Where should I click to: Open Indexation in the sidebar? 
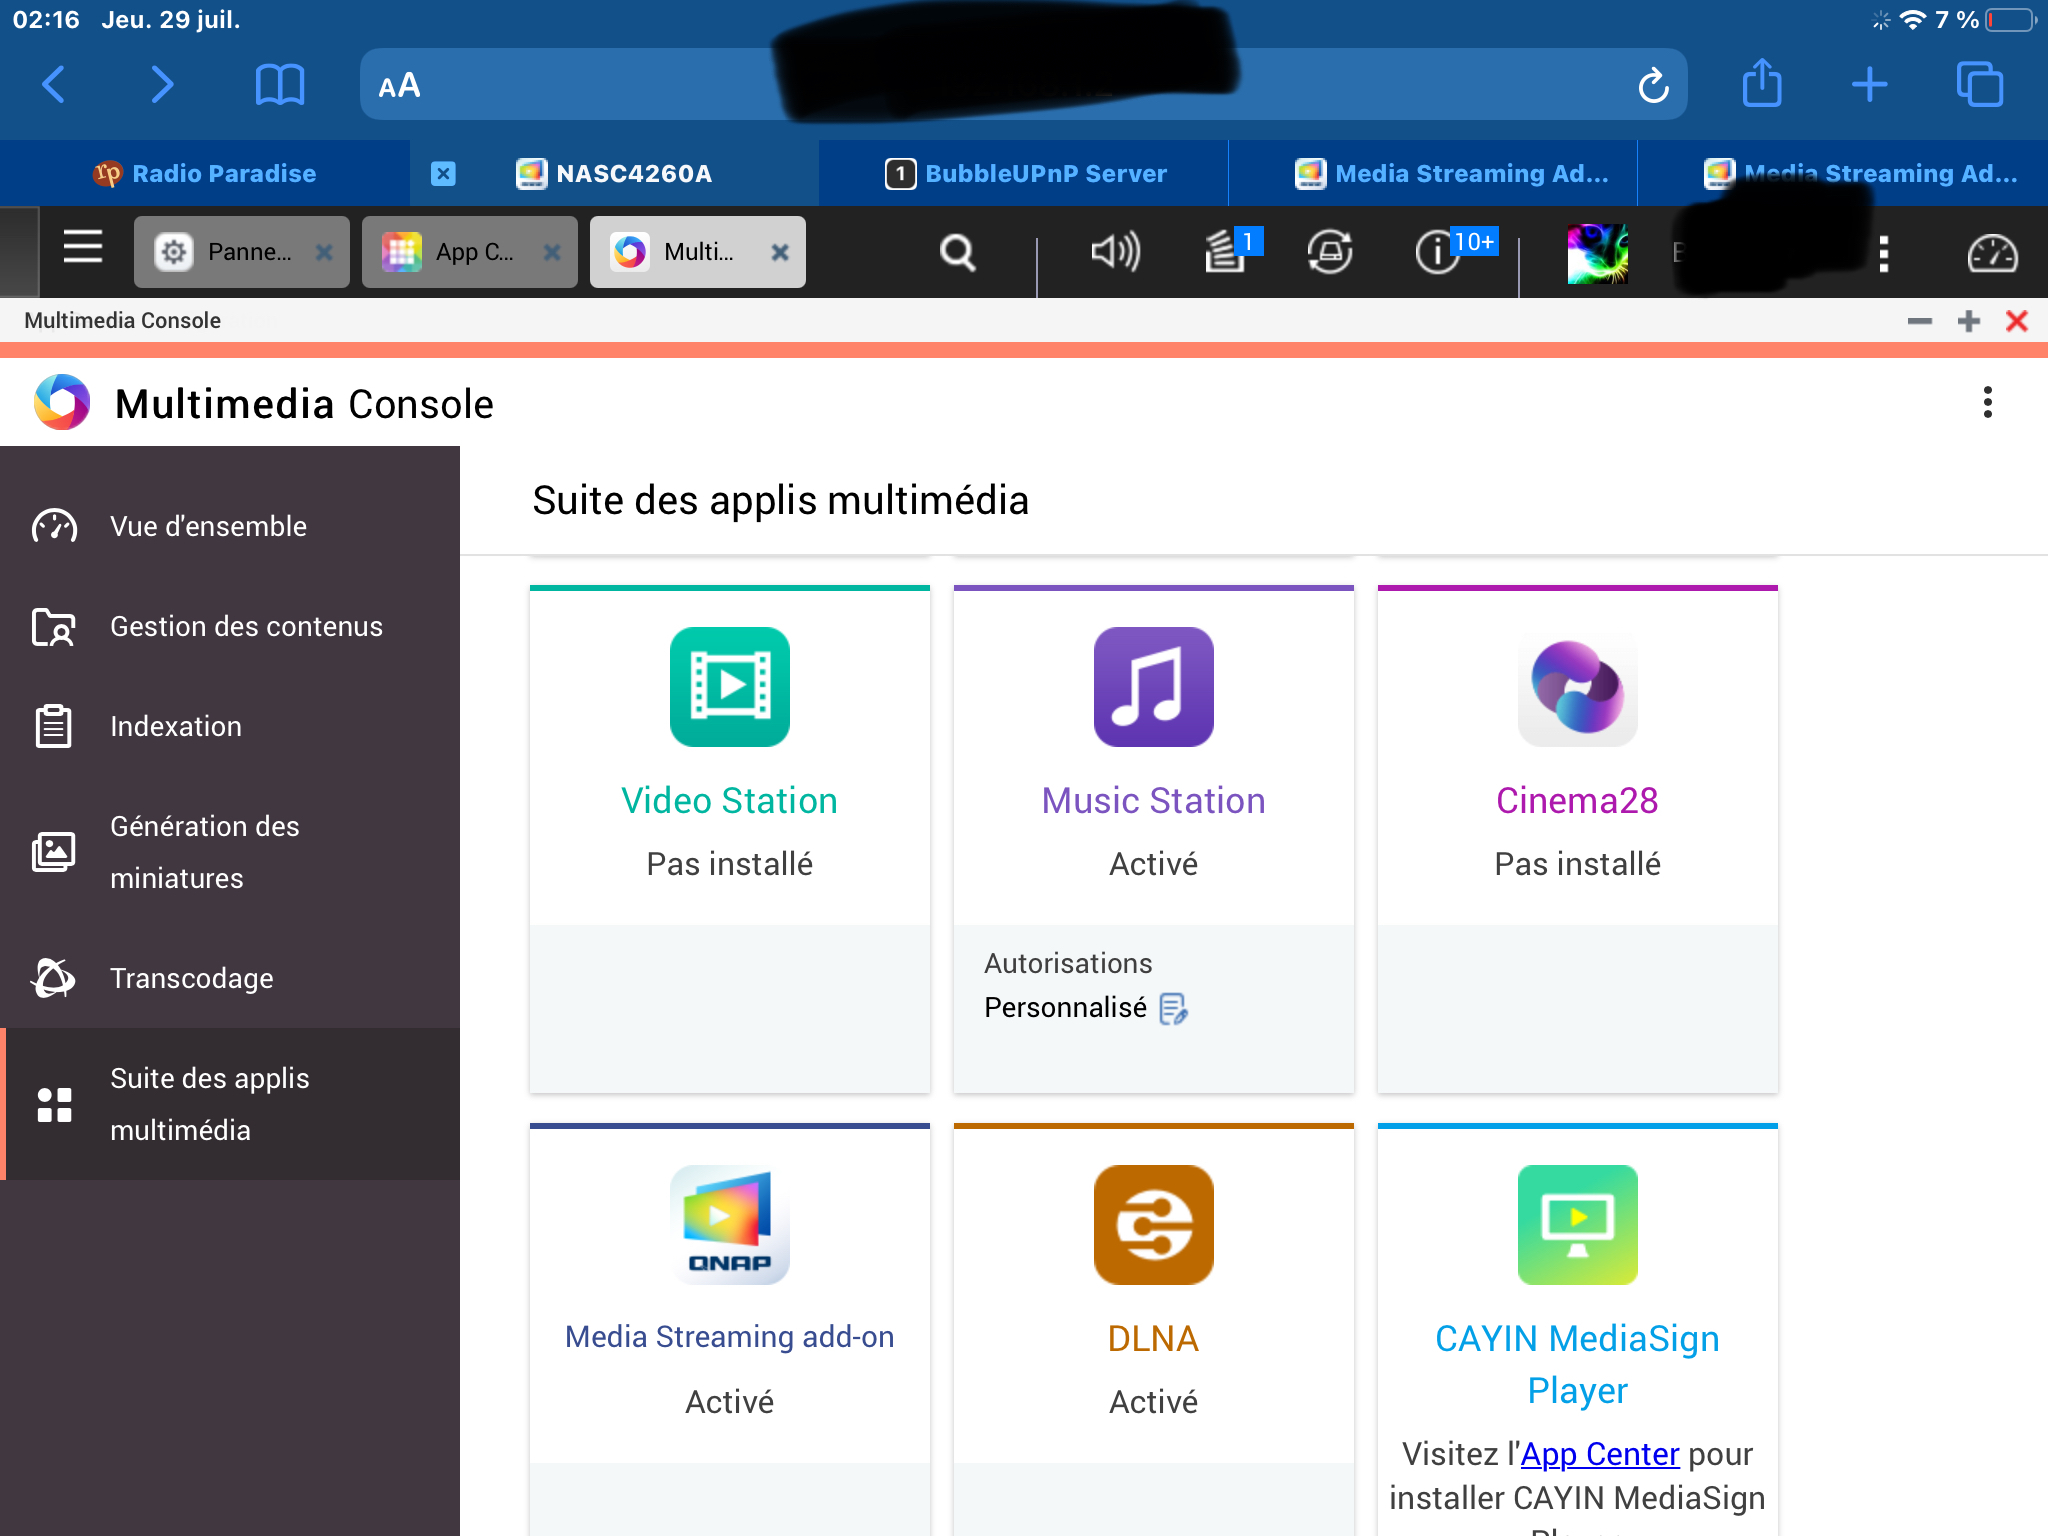[176, 726]
